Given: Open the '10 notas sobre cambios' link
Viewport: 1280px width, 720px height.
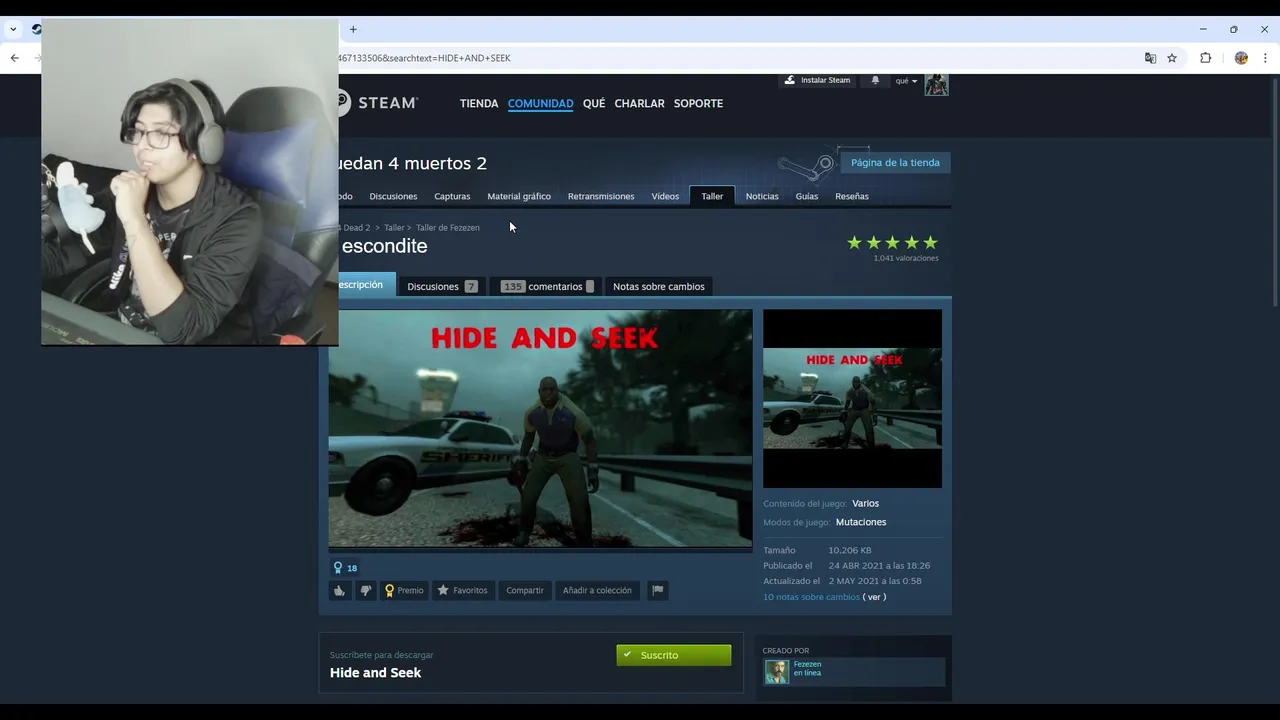Looking at the screenshot, I should click(811, 597).
